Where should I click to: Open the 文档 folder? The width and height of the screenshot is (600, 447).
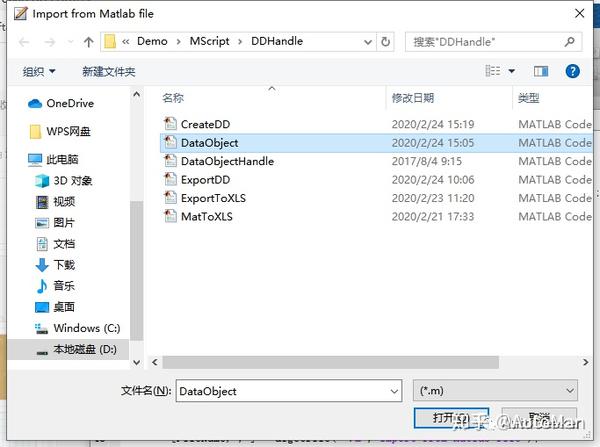55,244
